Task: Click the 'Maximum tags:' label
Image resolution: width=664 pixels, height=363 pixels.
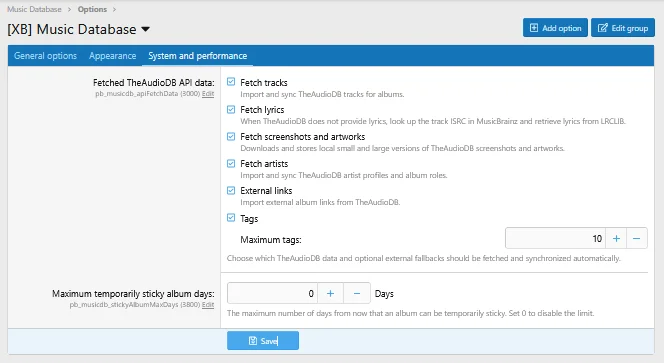Action: point(271,240)
